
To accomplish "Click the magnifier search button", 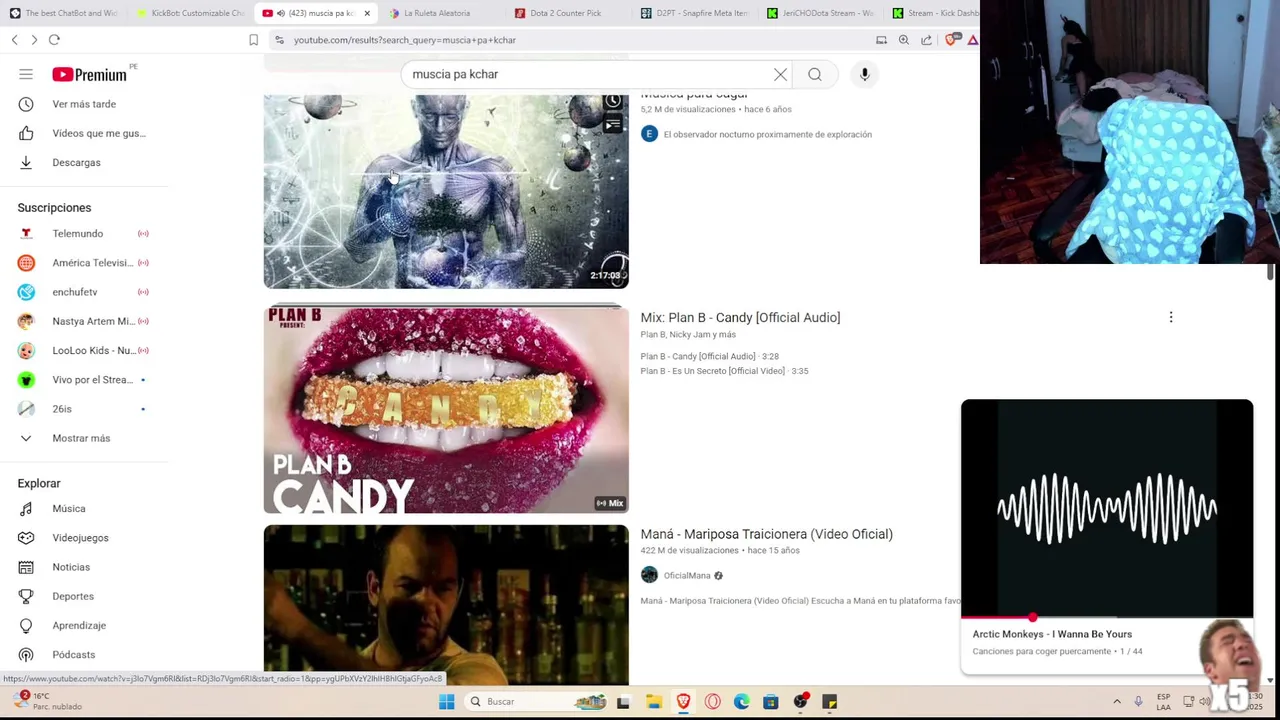I will pyautogui.click(x=815, y=74).
